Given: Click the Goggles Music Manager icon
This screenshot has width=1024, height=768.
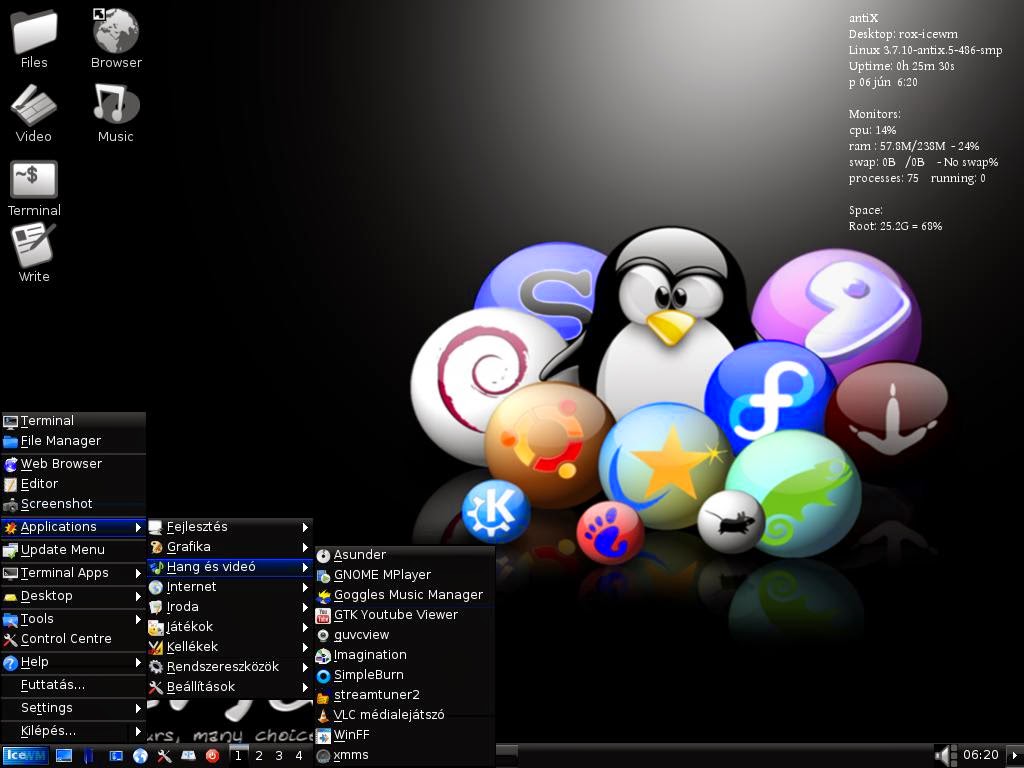Looking at the screenshot, I should coord(323,596).
